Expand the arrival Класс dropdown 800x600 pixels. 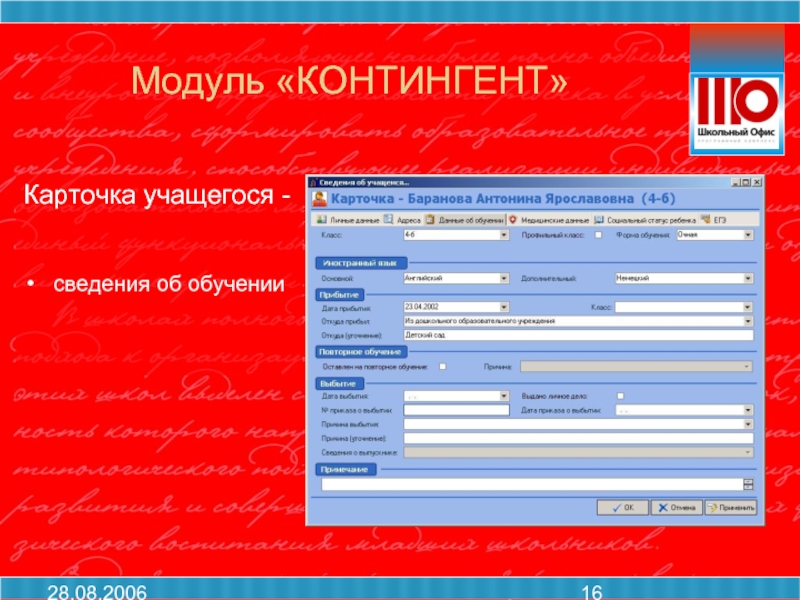(748, 307)
